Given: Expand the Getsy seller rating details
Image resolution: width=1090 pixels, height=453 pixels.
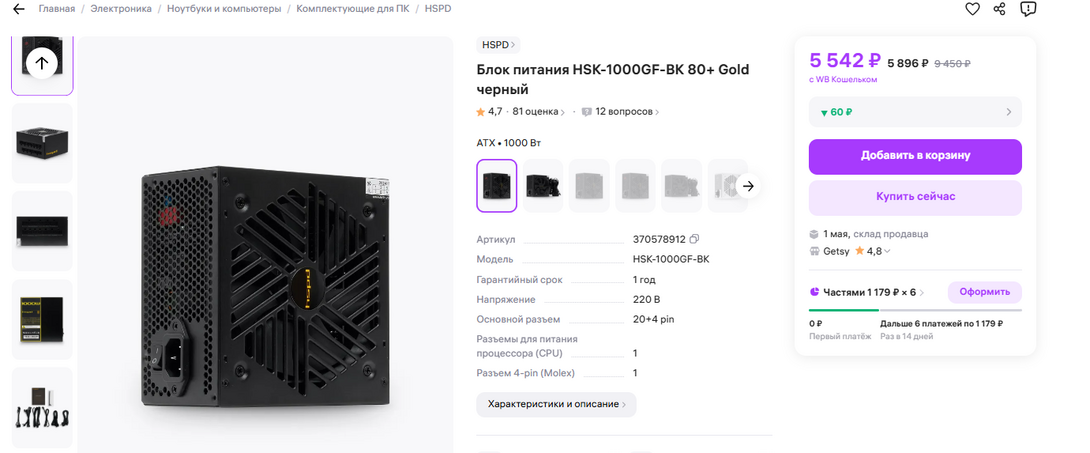Looking at the screenshot, I should [889, 251].
